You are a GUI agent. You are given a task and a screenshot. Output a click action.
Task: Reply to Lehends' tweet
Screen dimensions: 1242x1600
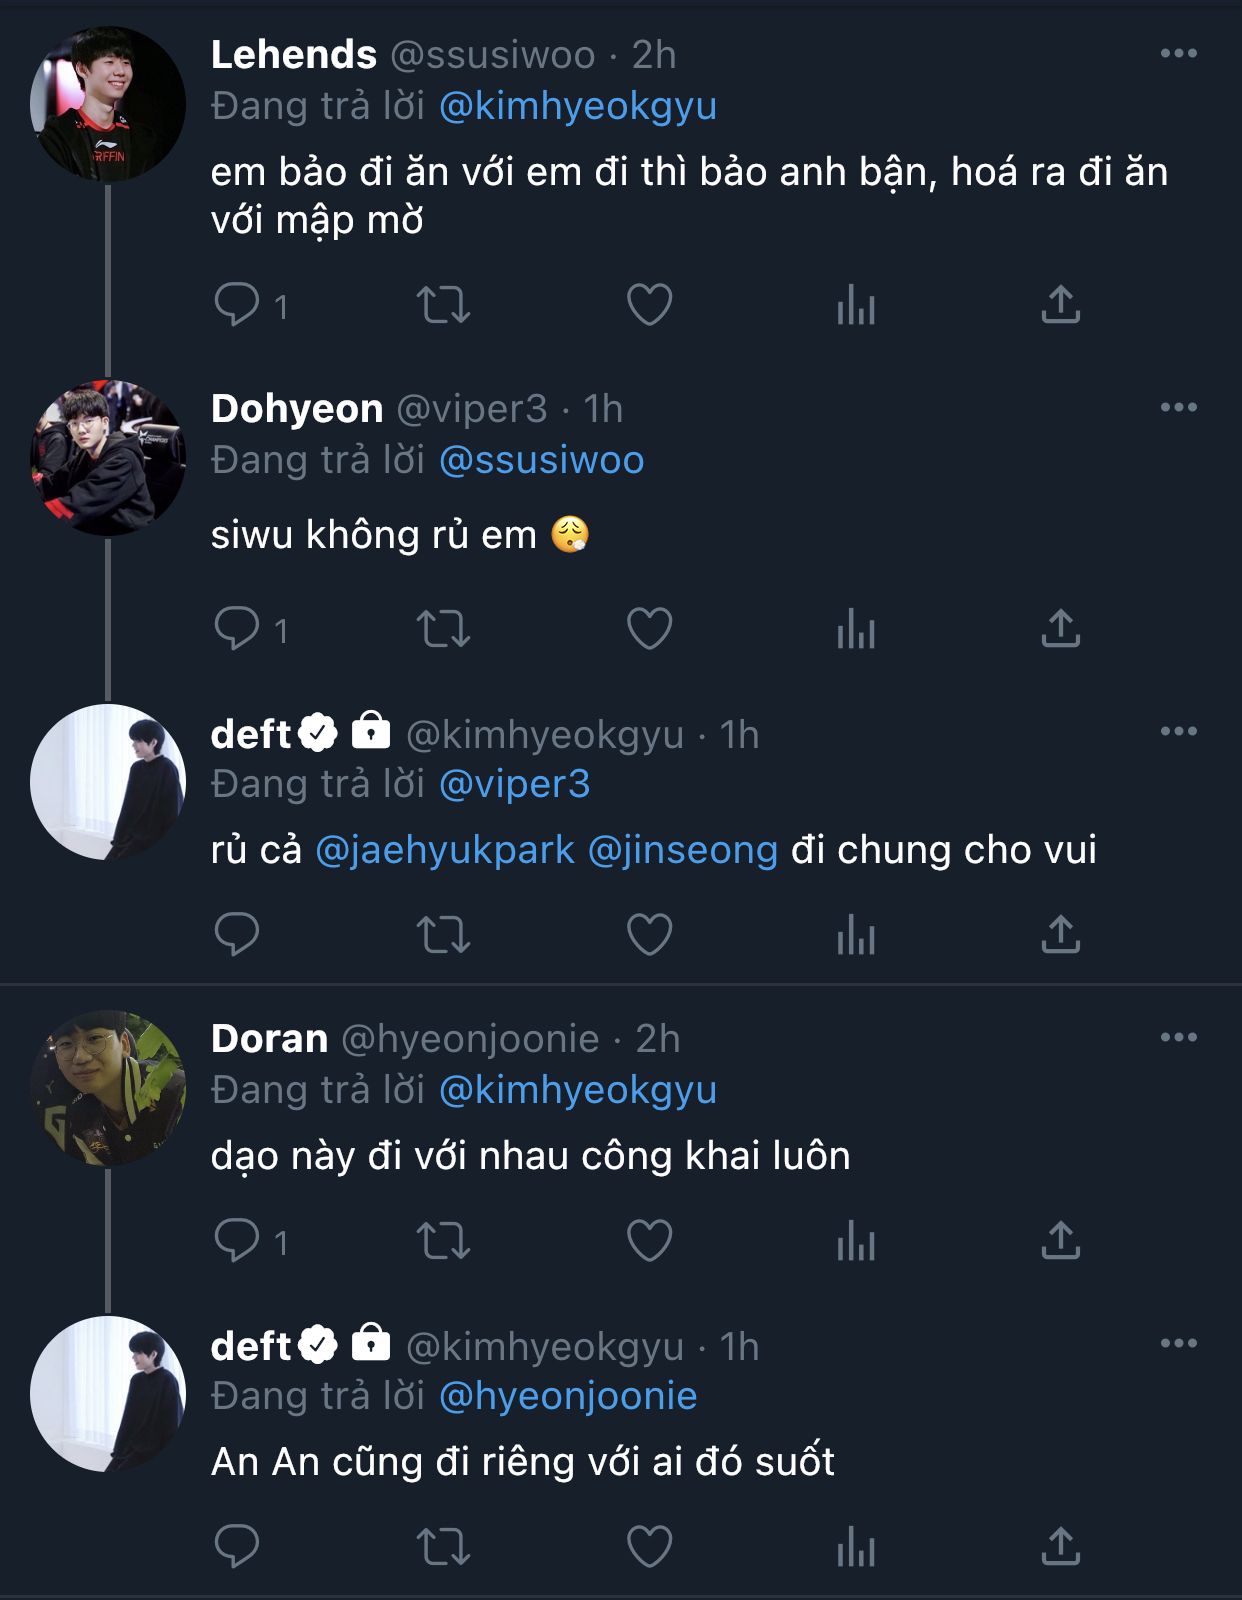coord(237,304)
